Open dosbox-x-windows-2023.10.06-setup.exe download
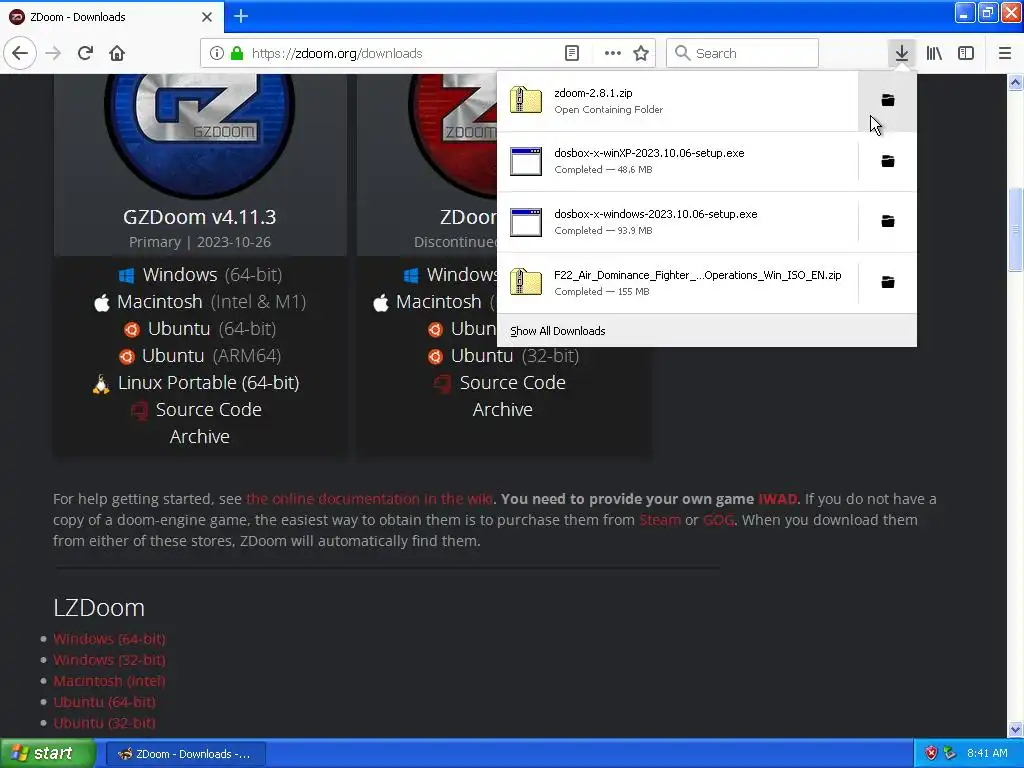Viewport: 1024px width, 768px height. [x=678, y=221]
